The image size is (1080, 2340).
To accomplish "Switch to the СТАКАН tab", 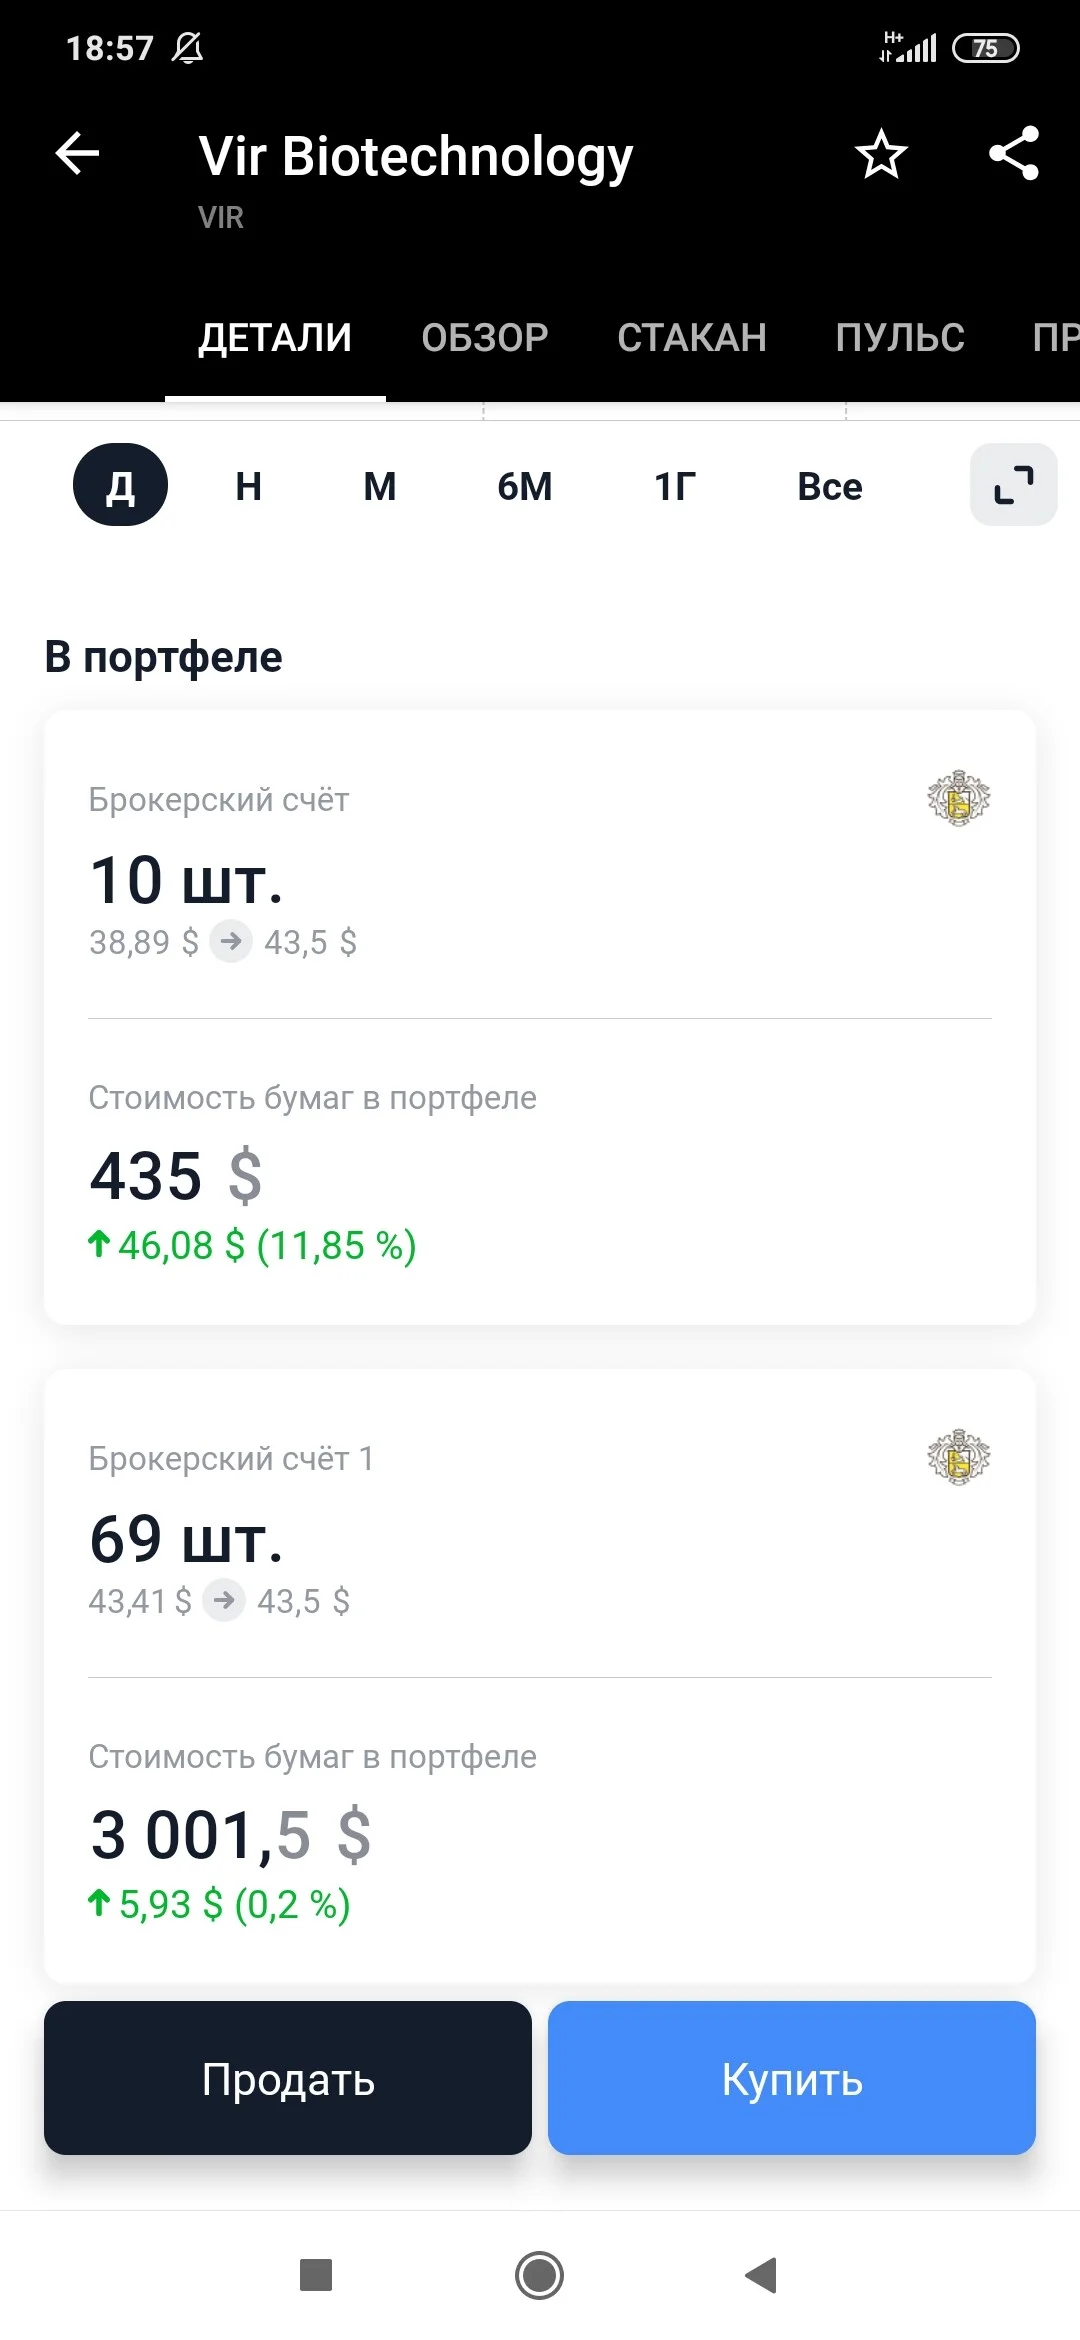I will (x=692, y=338).
